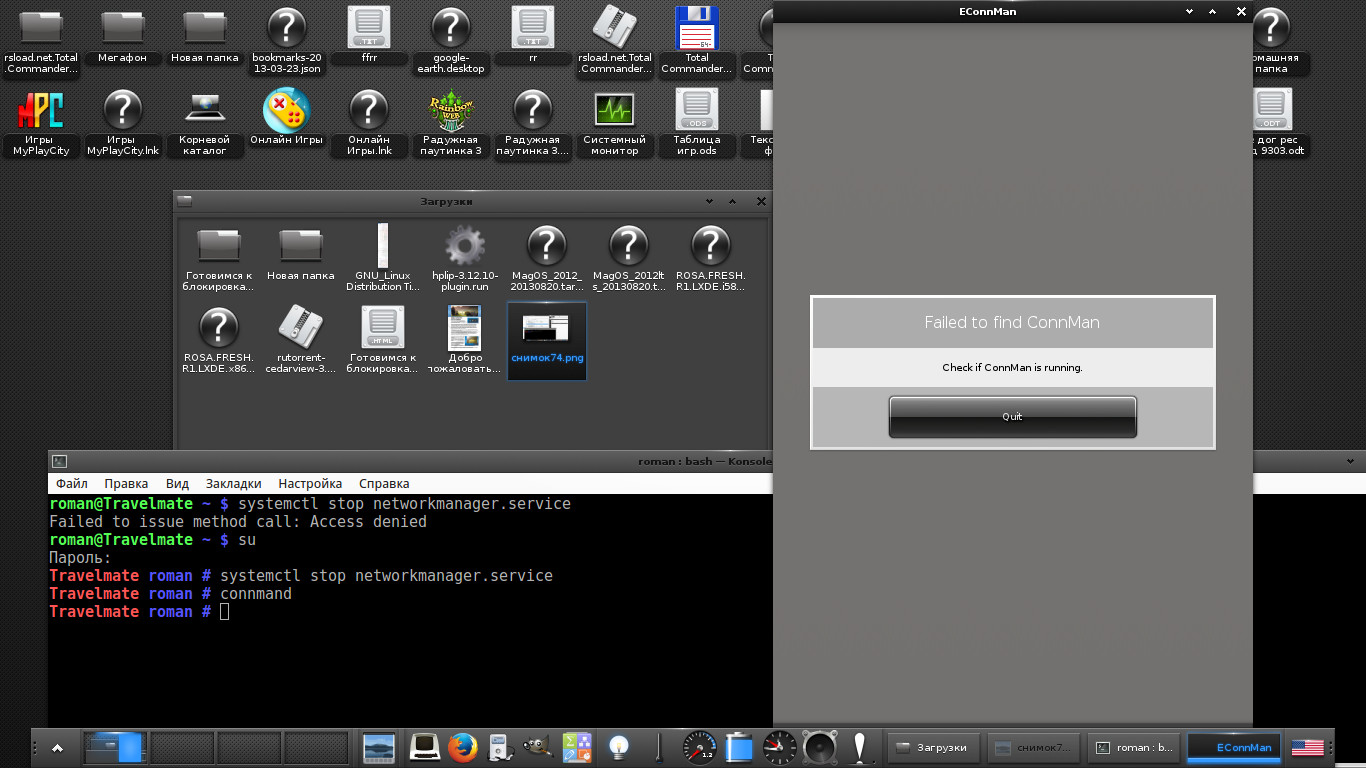Click the EConnMan taskbar button

tap(1234, 747)
